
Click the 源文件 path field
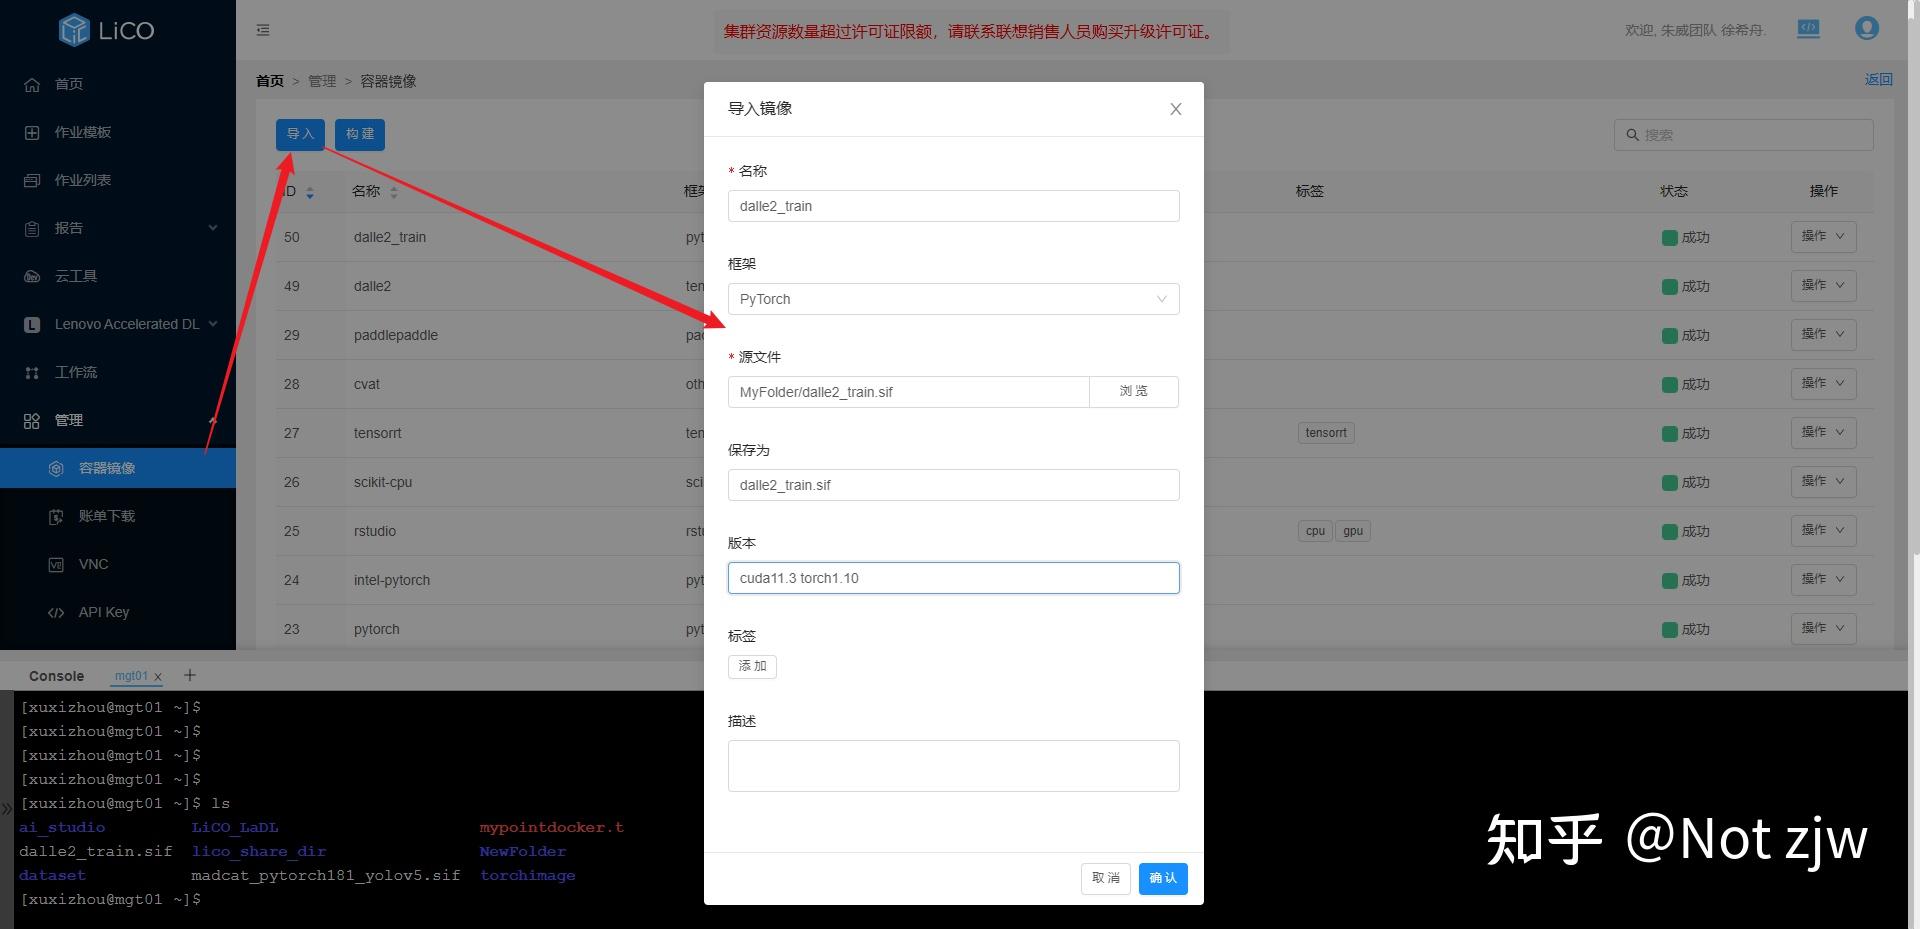pyautogui.click(x=908, y=392)
